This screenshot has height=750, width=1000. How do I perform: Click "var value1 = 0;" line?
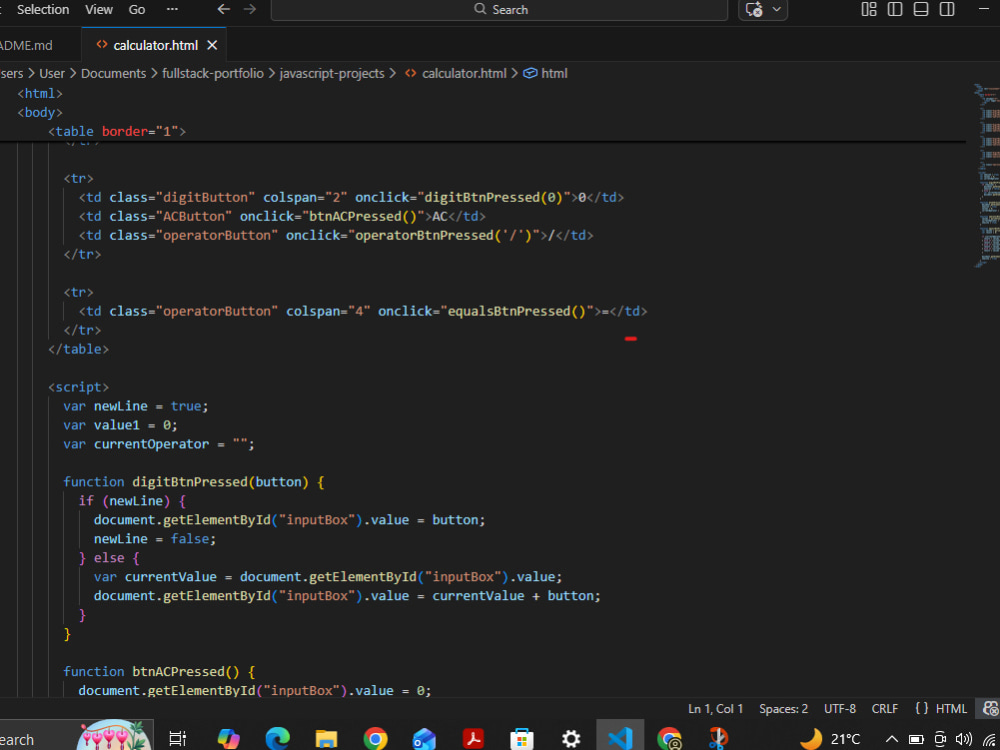pos(121,425)
